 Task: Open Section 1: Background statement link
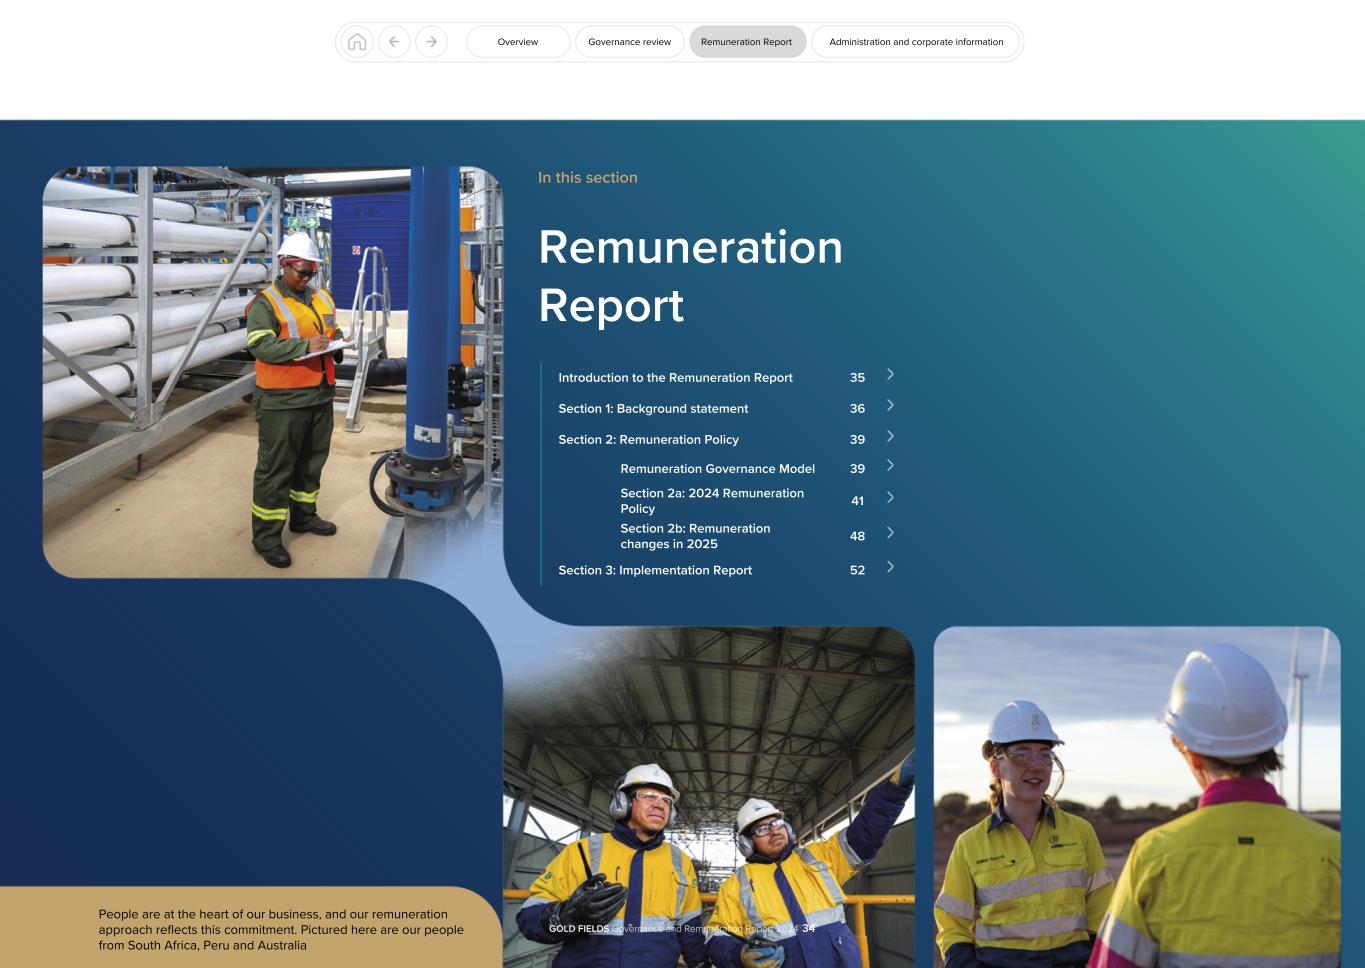click(653, 408)
